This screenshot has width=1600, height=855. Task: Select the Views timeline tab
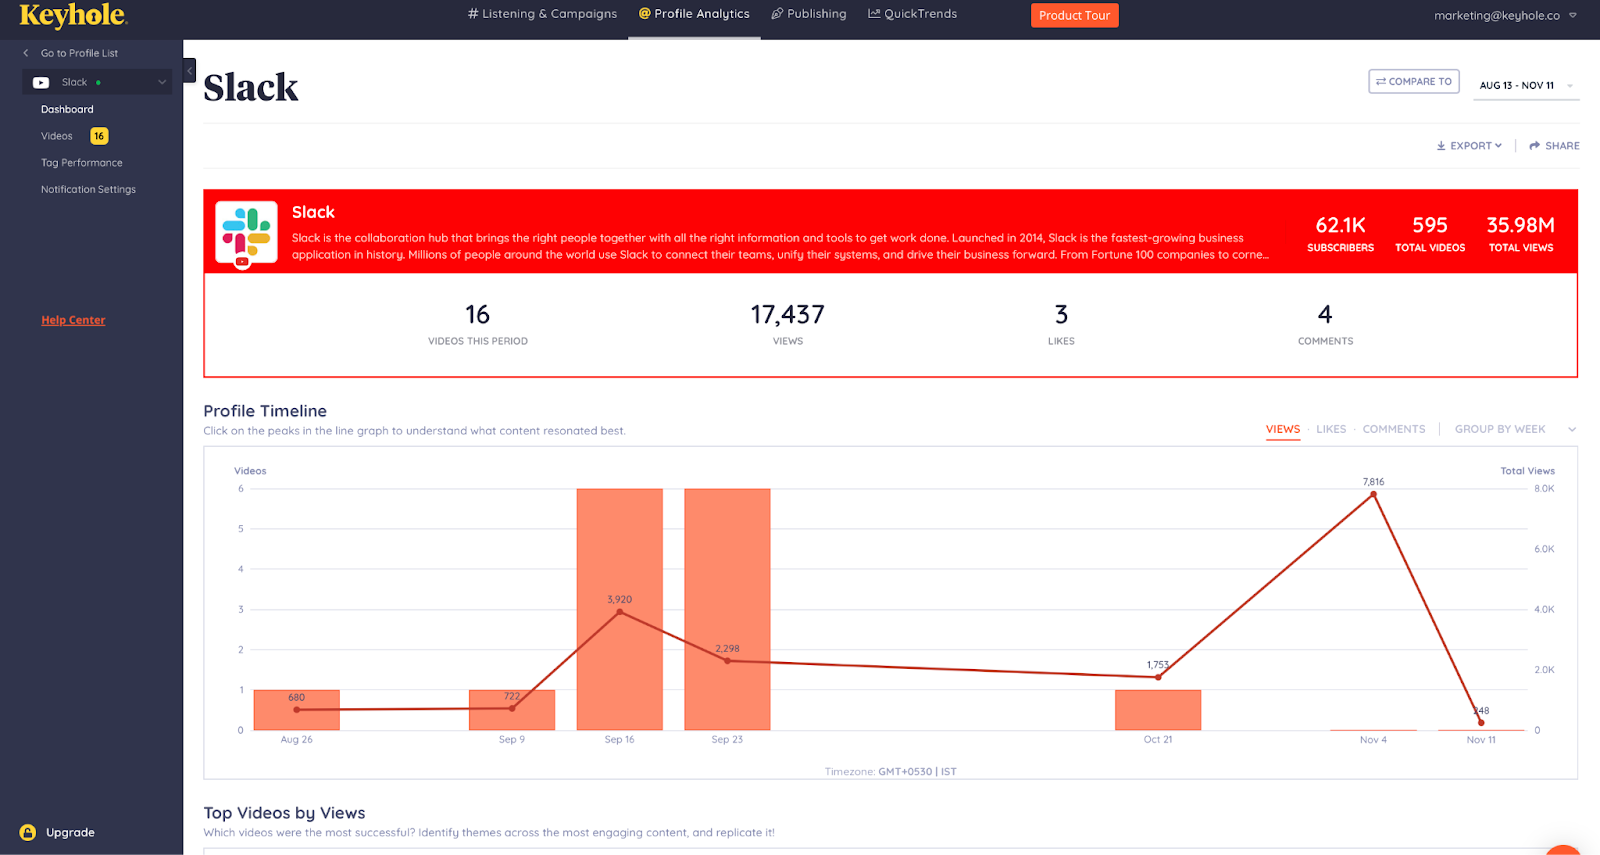pyautogui.click(x=1283, y=429)
